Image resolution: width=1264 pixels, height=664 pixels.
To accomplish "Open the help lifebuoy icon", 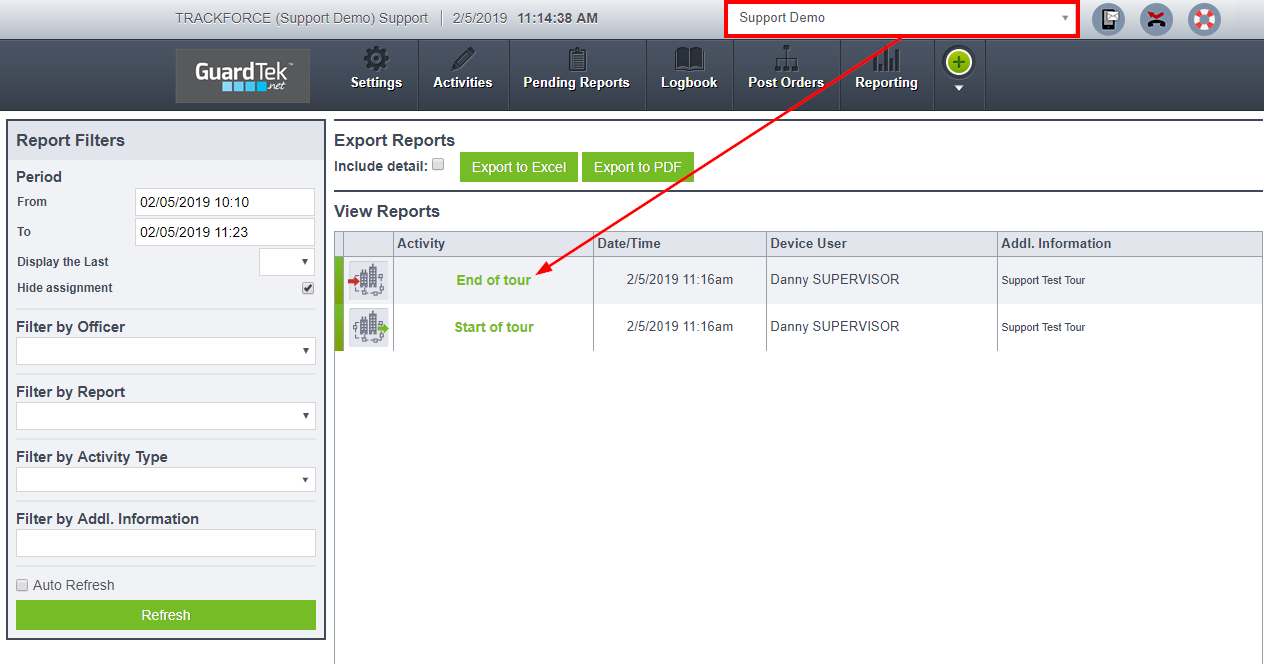I will [x=1203, y=19].
